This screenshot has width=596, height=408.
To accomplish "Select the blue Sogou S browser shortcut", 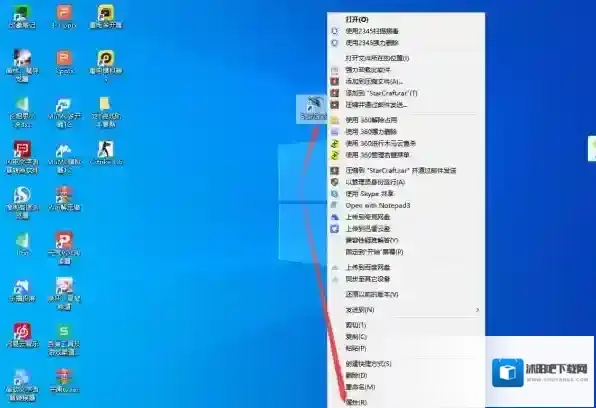I will (x=22, y=203).
